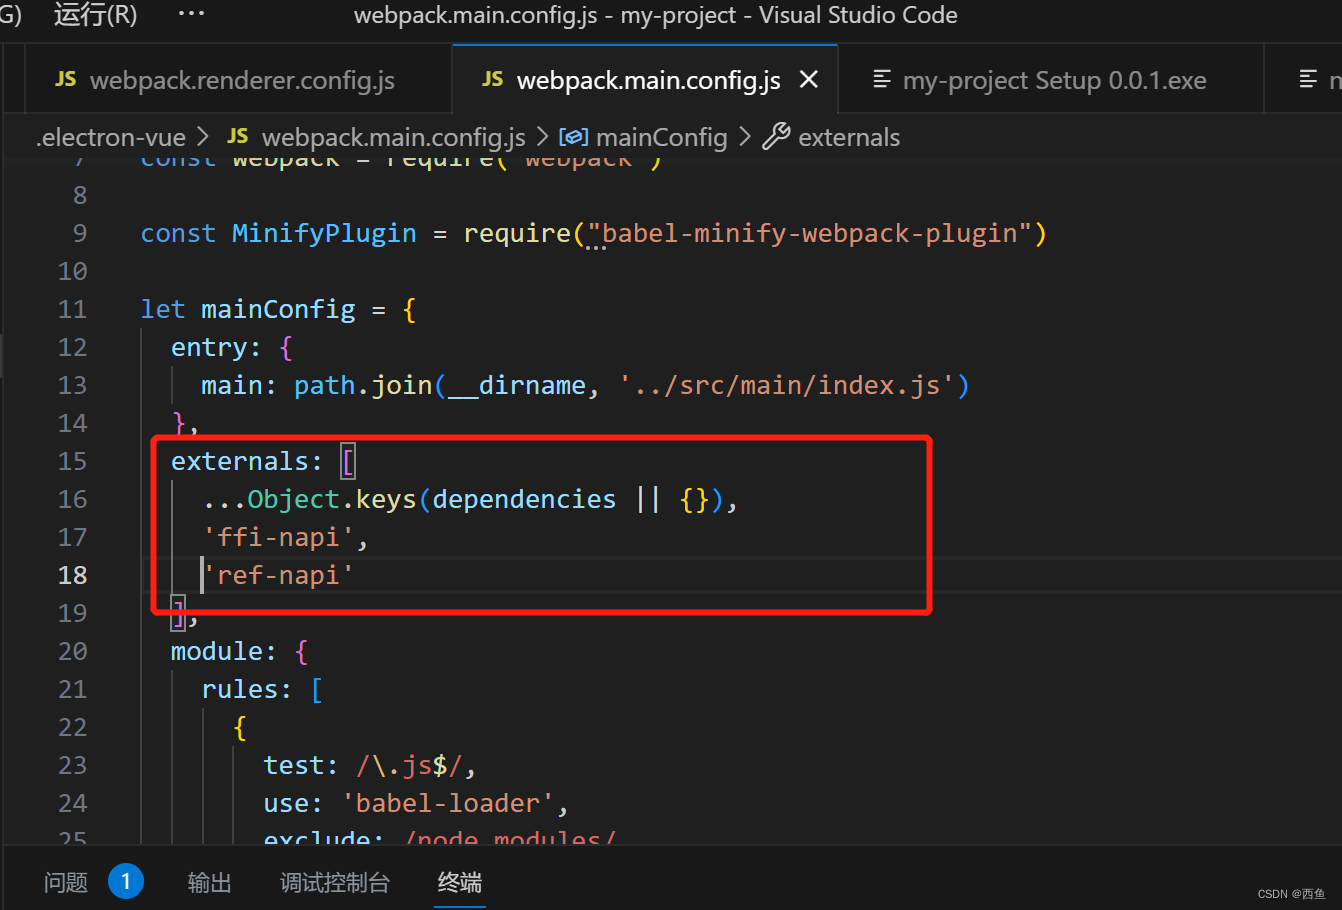Click the problems count badge
The image size is (1342, 910).
click(126, 881)
